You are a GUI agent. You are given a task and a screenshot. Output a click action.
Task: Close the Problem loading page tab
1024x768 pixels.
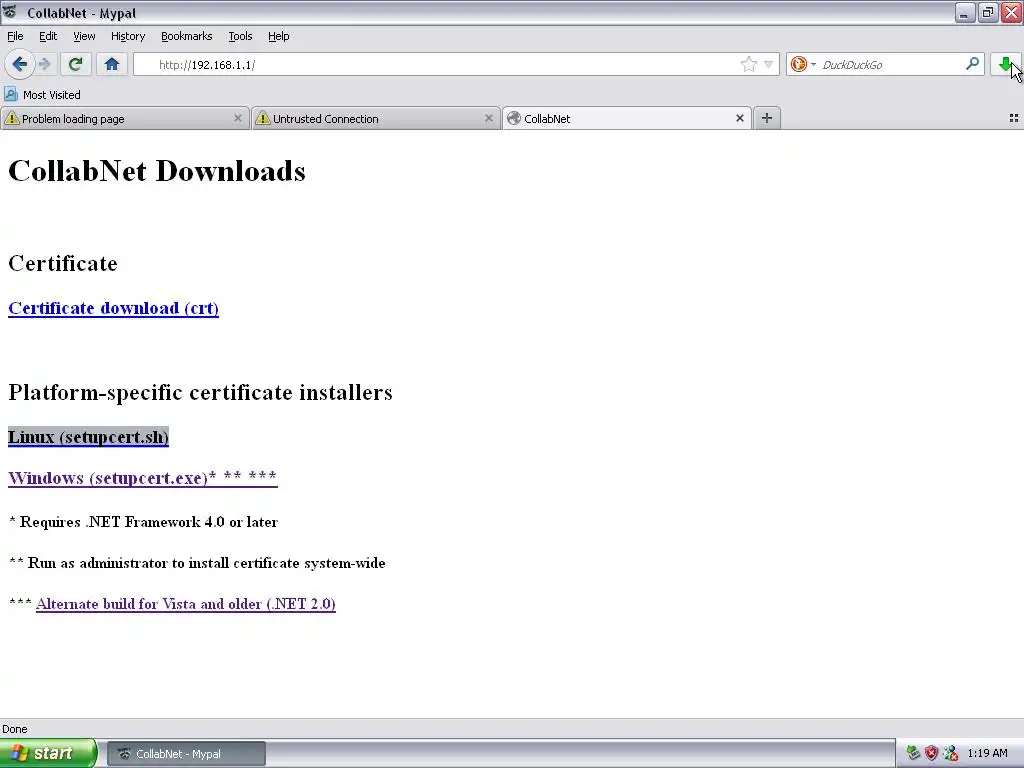(x=238, y=118)
